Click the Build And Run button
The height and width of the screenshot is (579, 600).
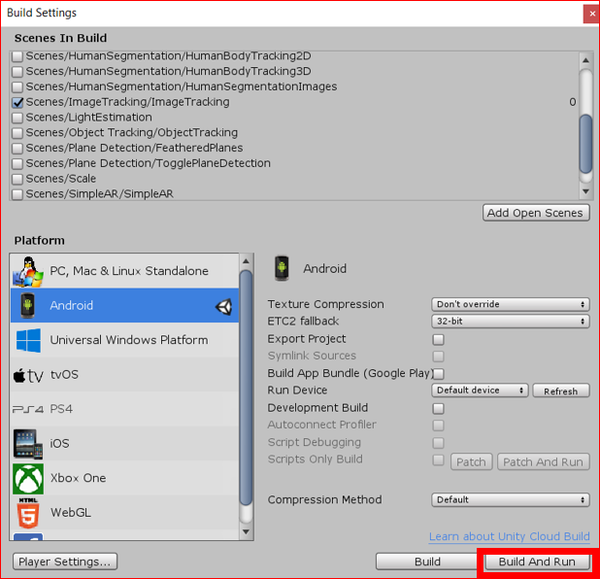[537, 562]
